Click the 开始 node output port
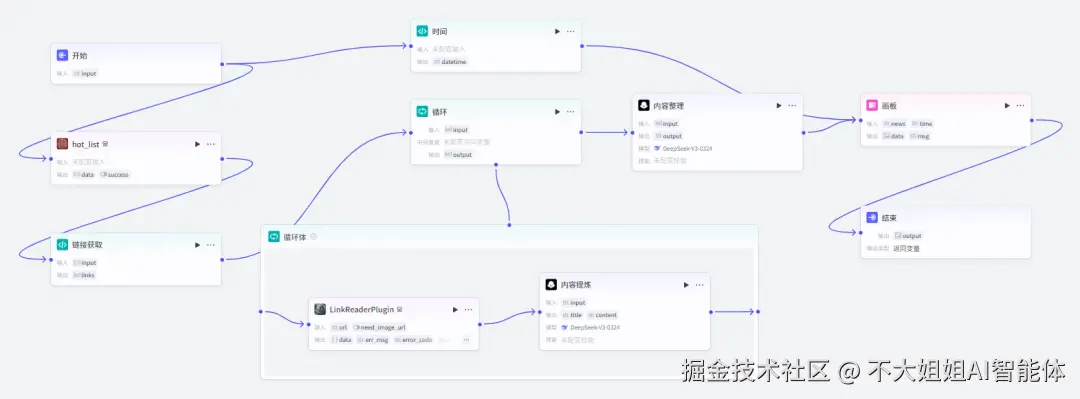 (222, 64)
